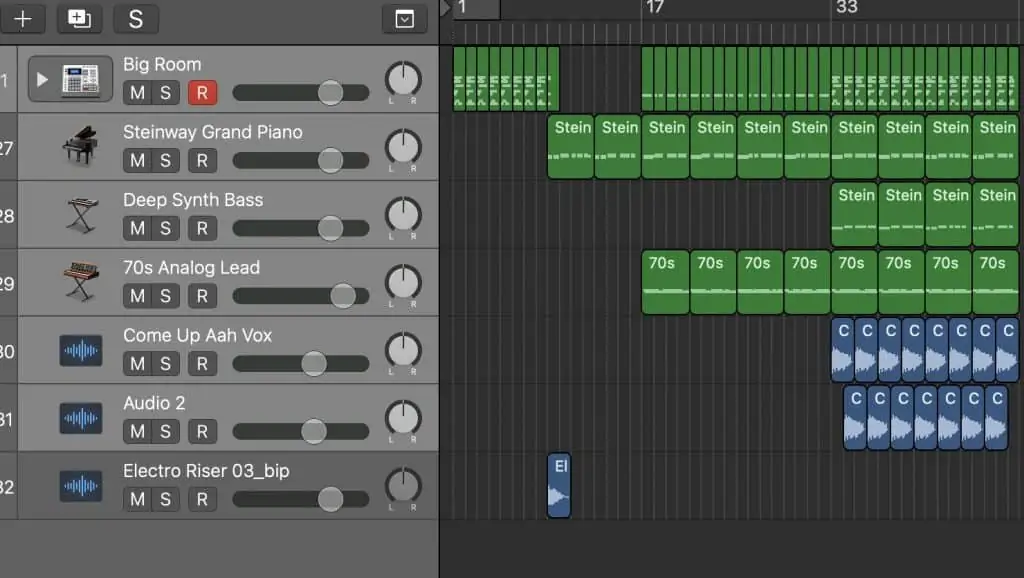This screenshot has width=1024, height=578.
Task: Mute the Electro Riser 03_bip track
Action: (x=137, y=500)
